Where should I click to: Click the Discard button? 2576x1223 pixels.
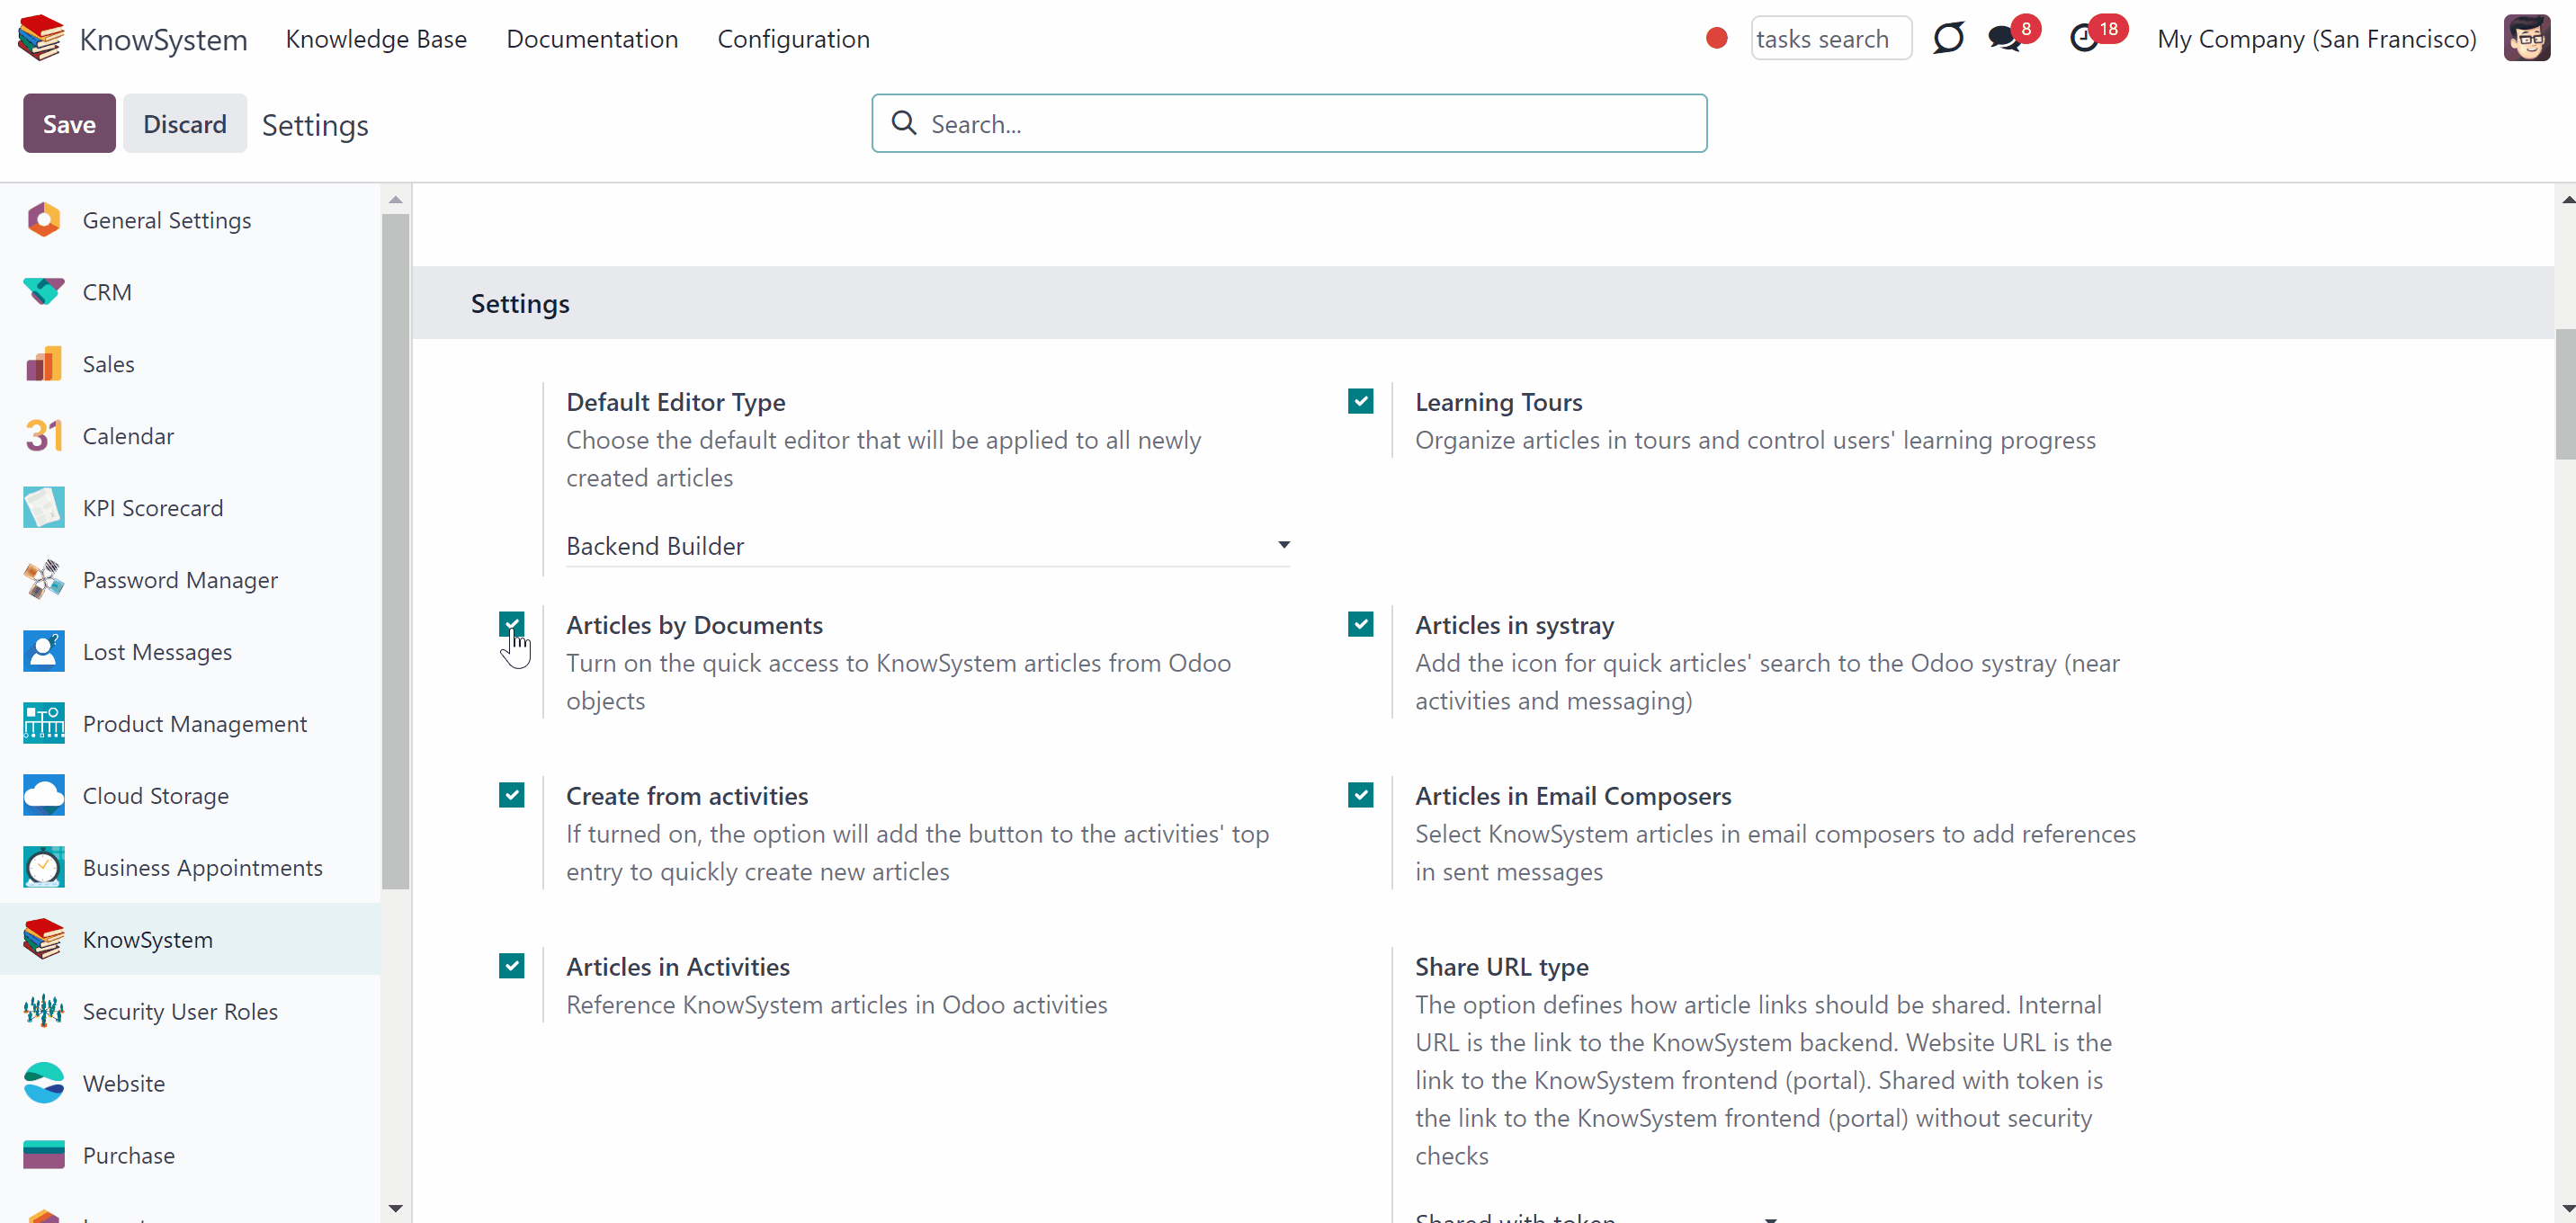[185, 123]
